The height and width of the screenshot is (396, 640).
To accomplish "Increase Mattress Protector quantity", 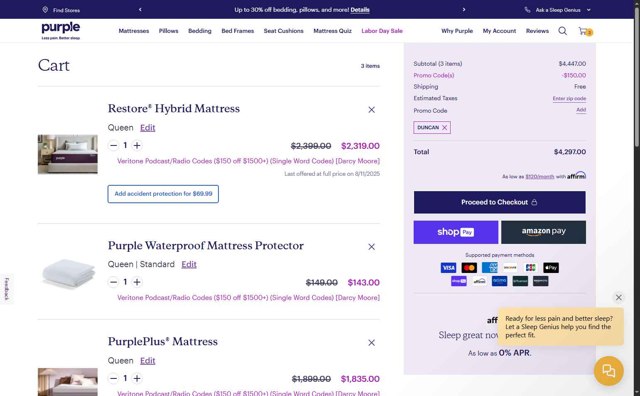I will pyautogui.click(x=137, y=282).
